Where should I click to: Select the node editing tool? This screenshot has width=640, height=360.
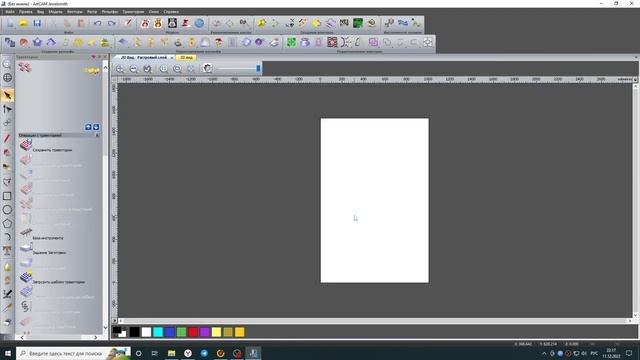7,109
